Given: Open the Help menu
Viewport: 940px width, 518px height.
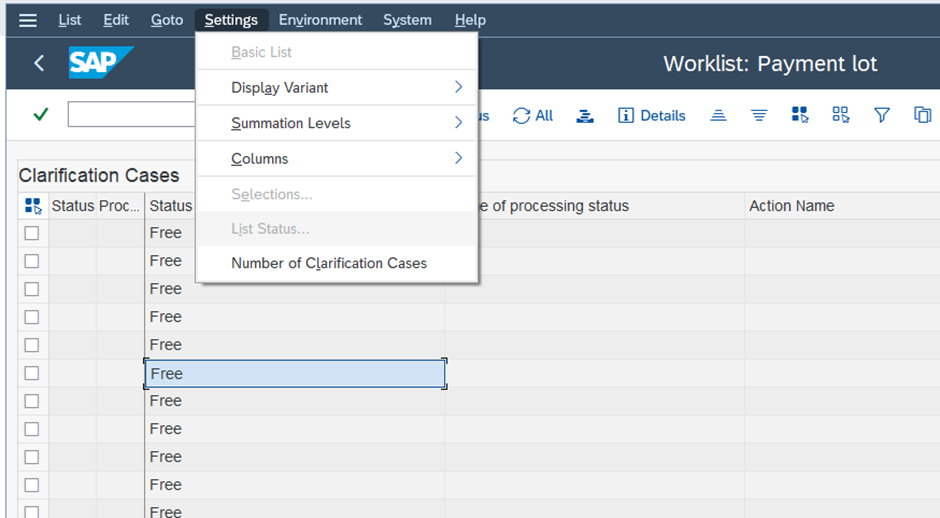Looking at the screenshot, I should [470, 20].
